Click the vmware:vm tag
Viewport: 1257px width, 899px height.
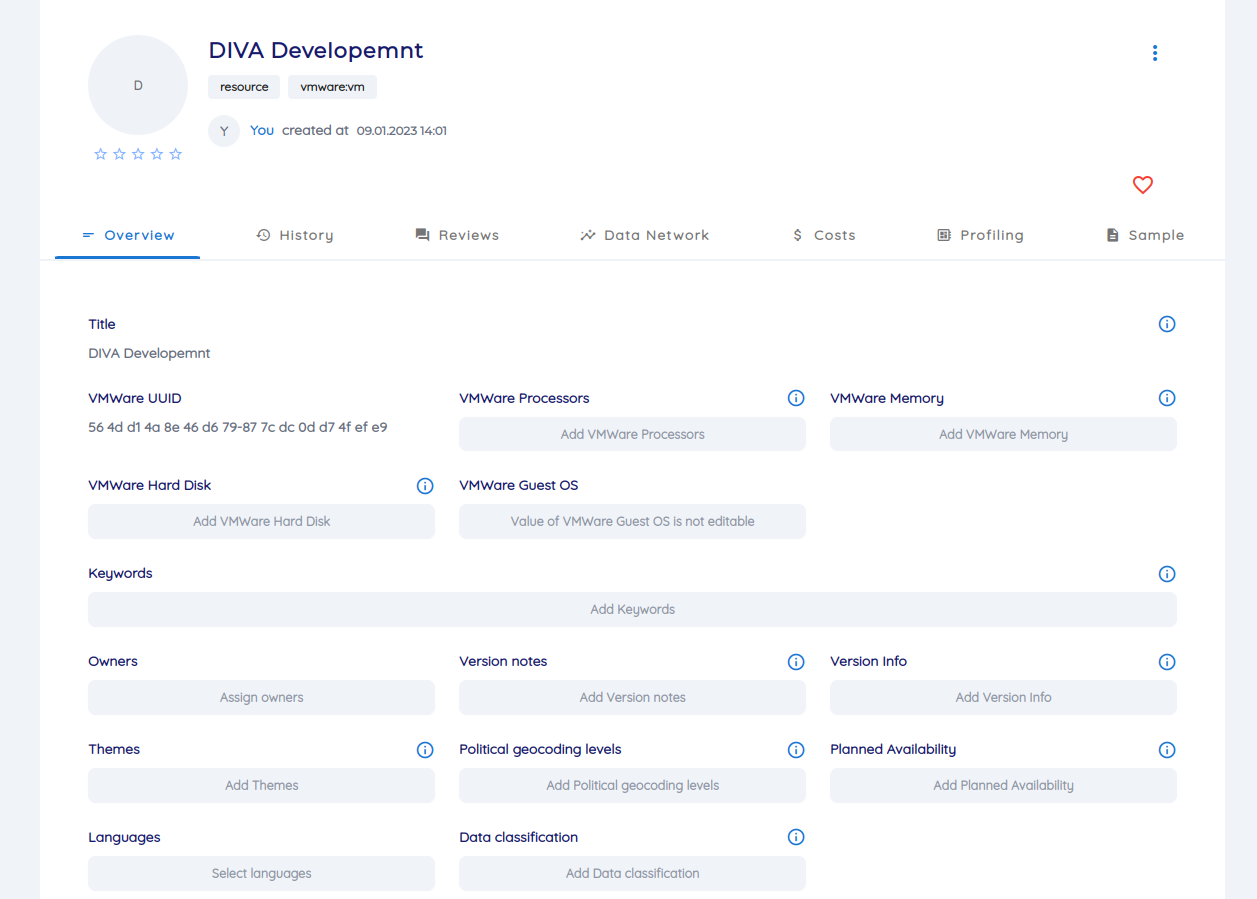(332, 87)
